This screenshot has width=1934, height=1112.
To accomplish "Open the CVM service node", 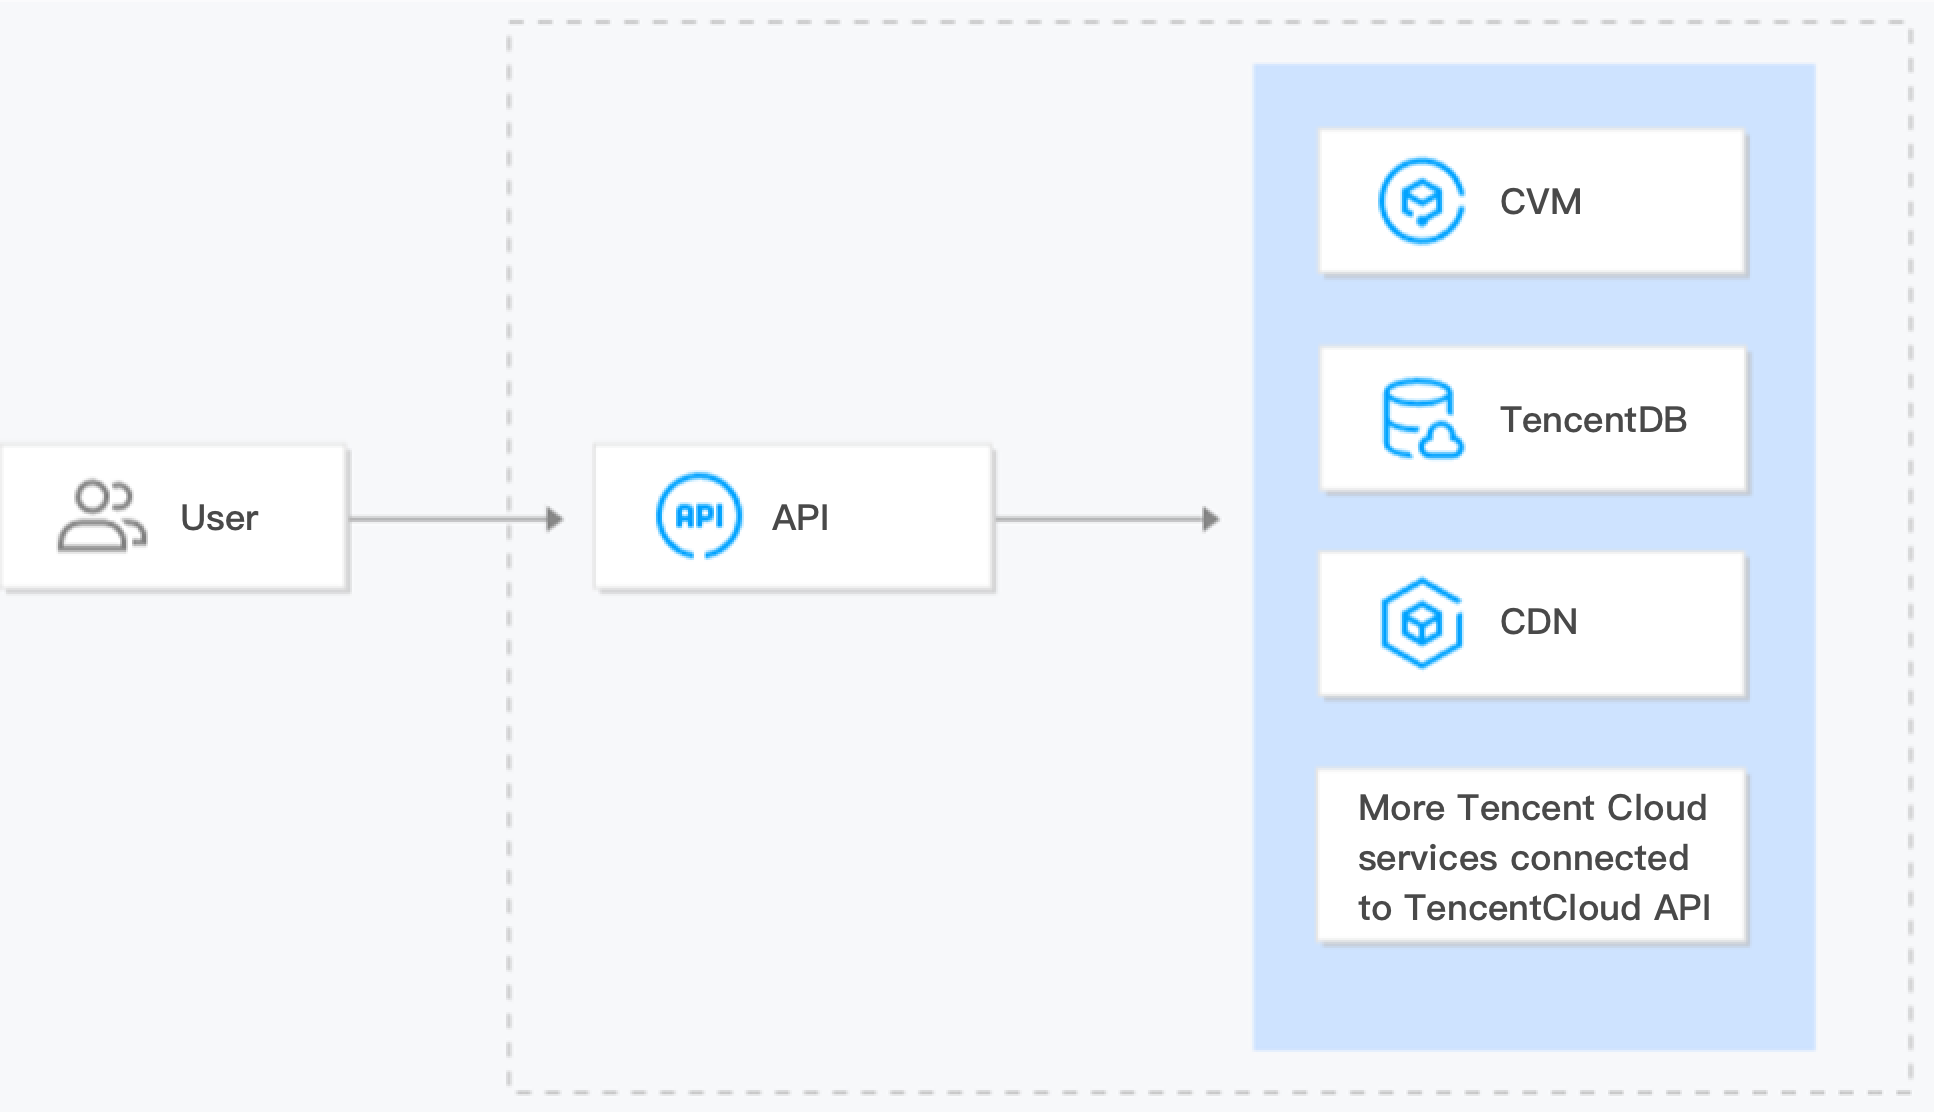I will [x=1532, y=200].
